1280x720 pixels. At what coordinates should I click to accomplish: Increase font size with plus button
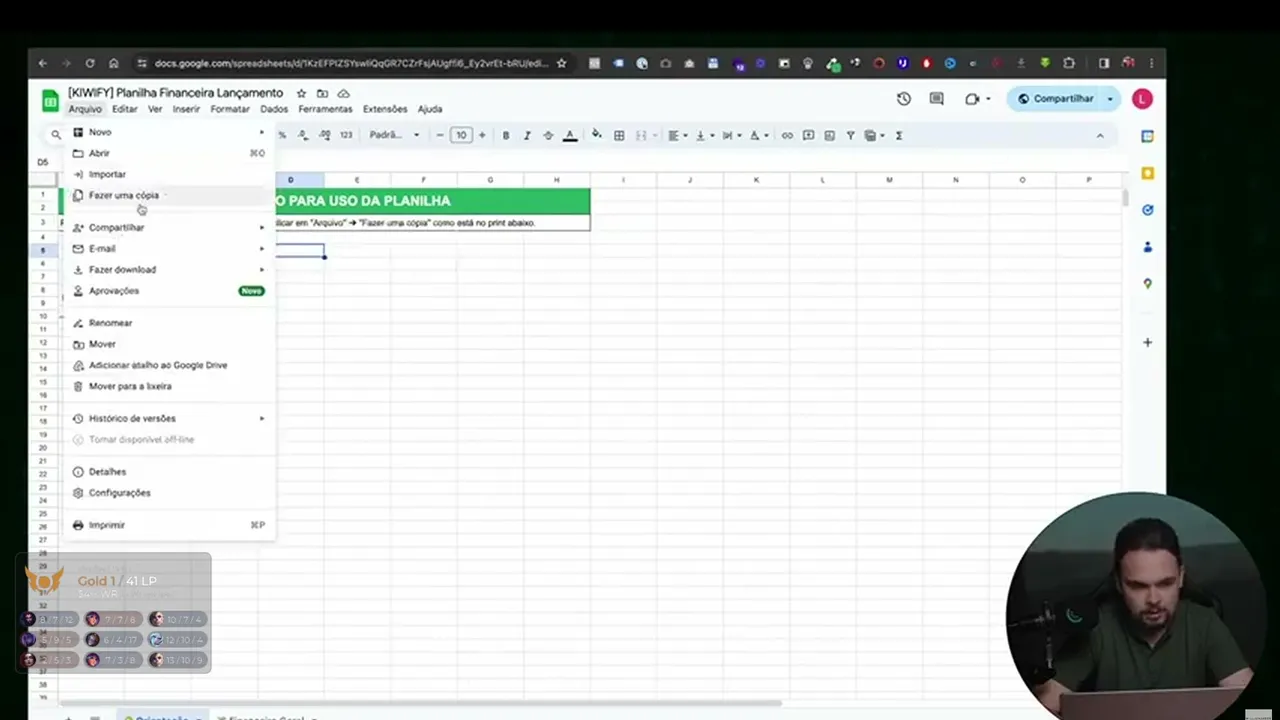[x=482, y=135]
